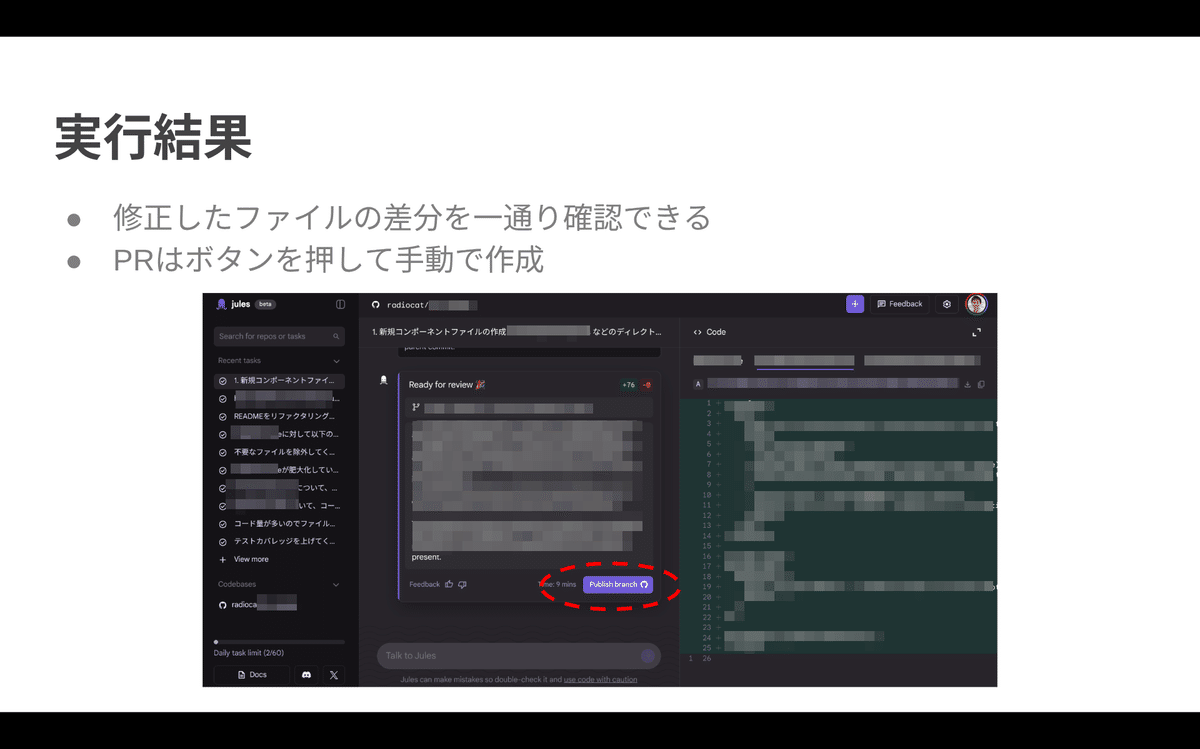Collapse the Codebases section chevron

pos(336,584)
